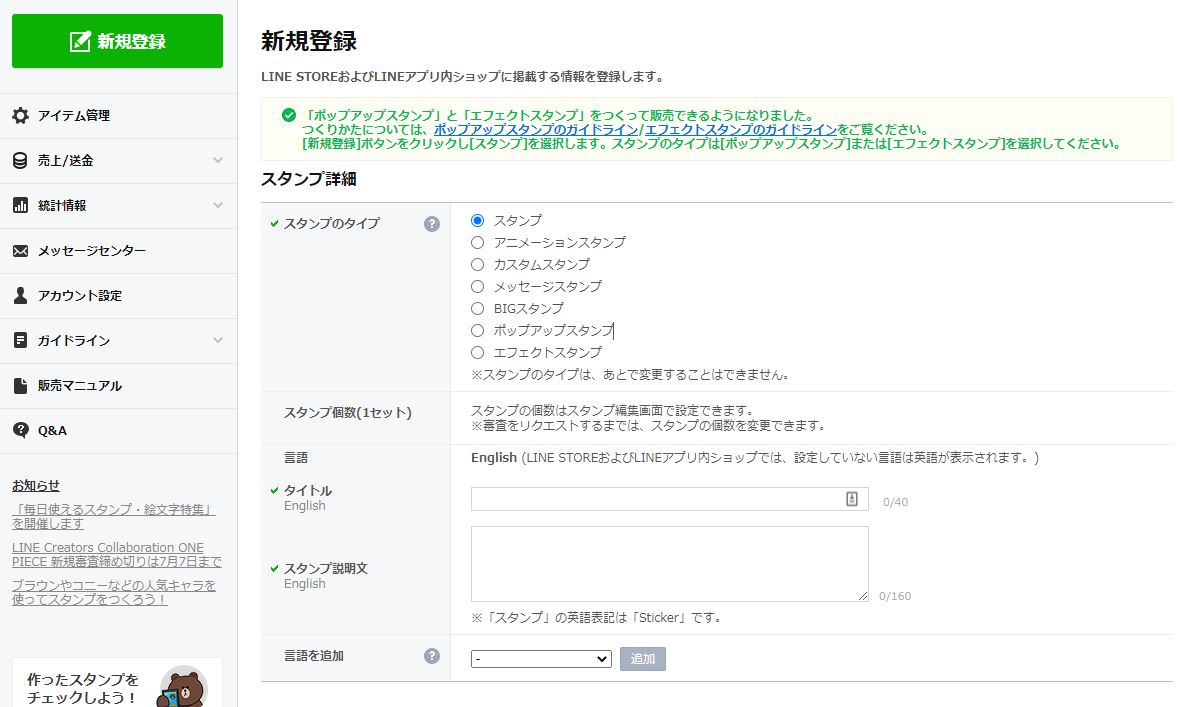Click the green check icon in notice

point(289,116)
